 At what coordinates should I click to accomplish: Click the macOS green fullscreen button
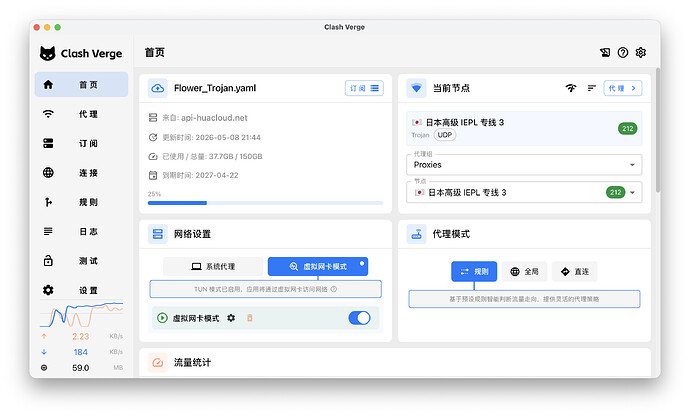pyautogui.click(x=58, y=27)
